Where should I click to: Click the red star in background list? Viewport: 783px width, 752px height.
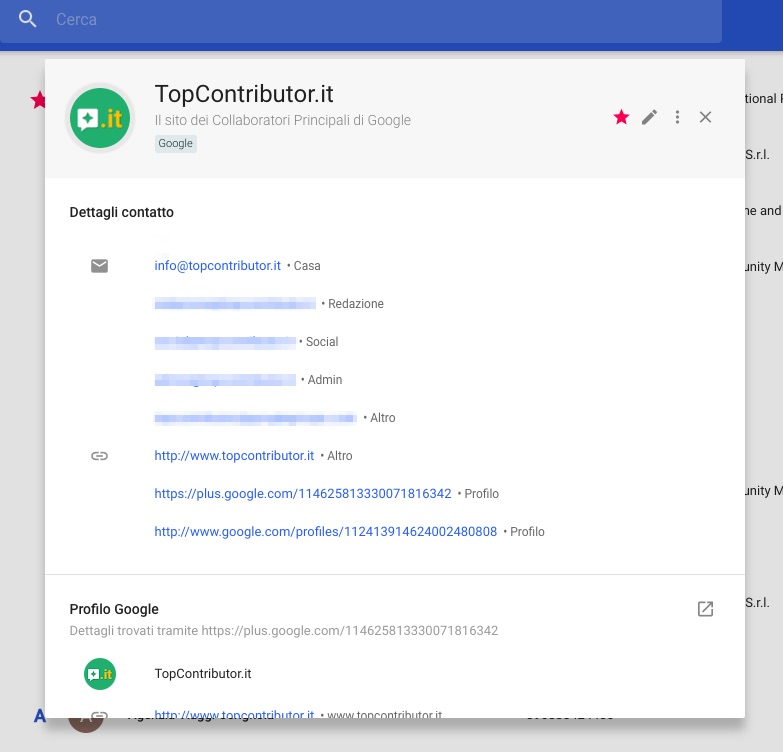coord(38,100)
